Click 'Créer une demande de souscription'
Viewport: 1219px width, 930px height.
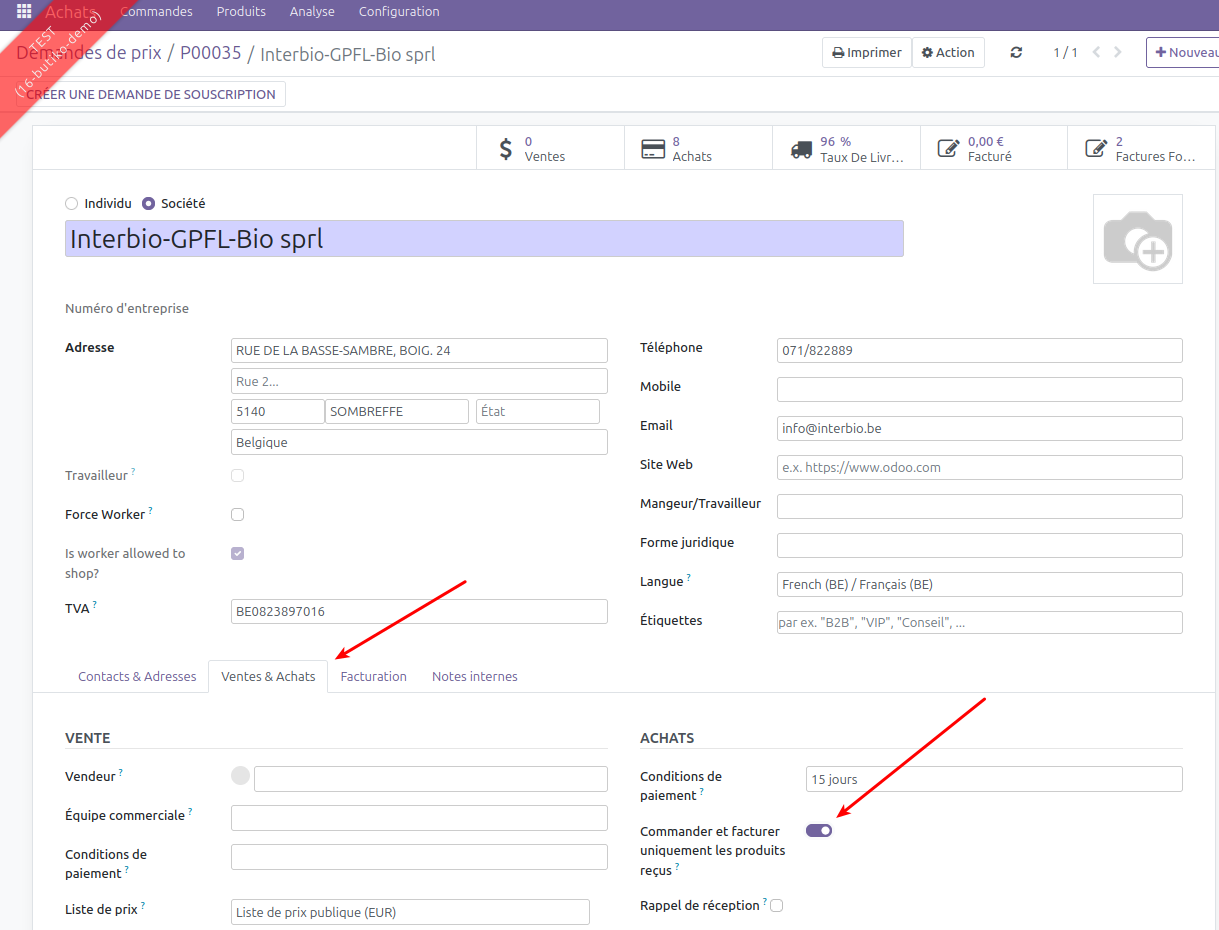(151, 95)
